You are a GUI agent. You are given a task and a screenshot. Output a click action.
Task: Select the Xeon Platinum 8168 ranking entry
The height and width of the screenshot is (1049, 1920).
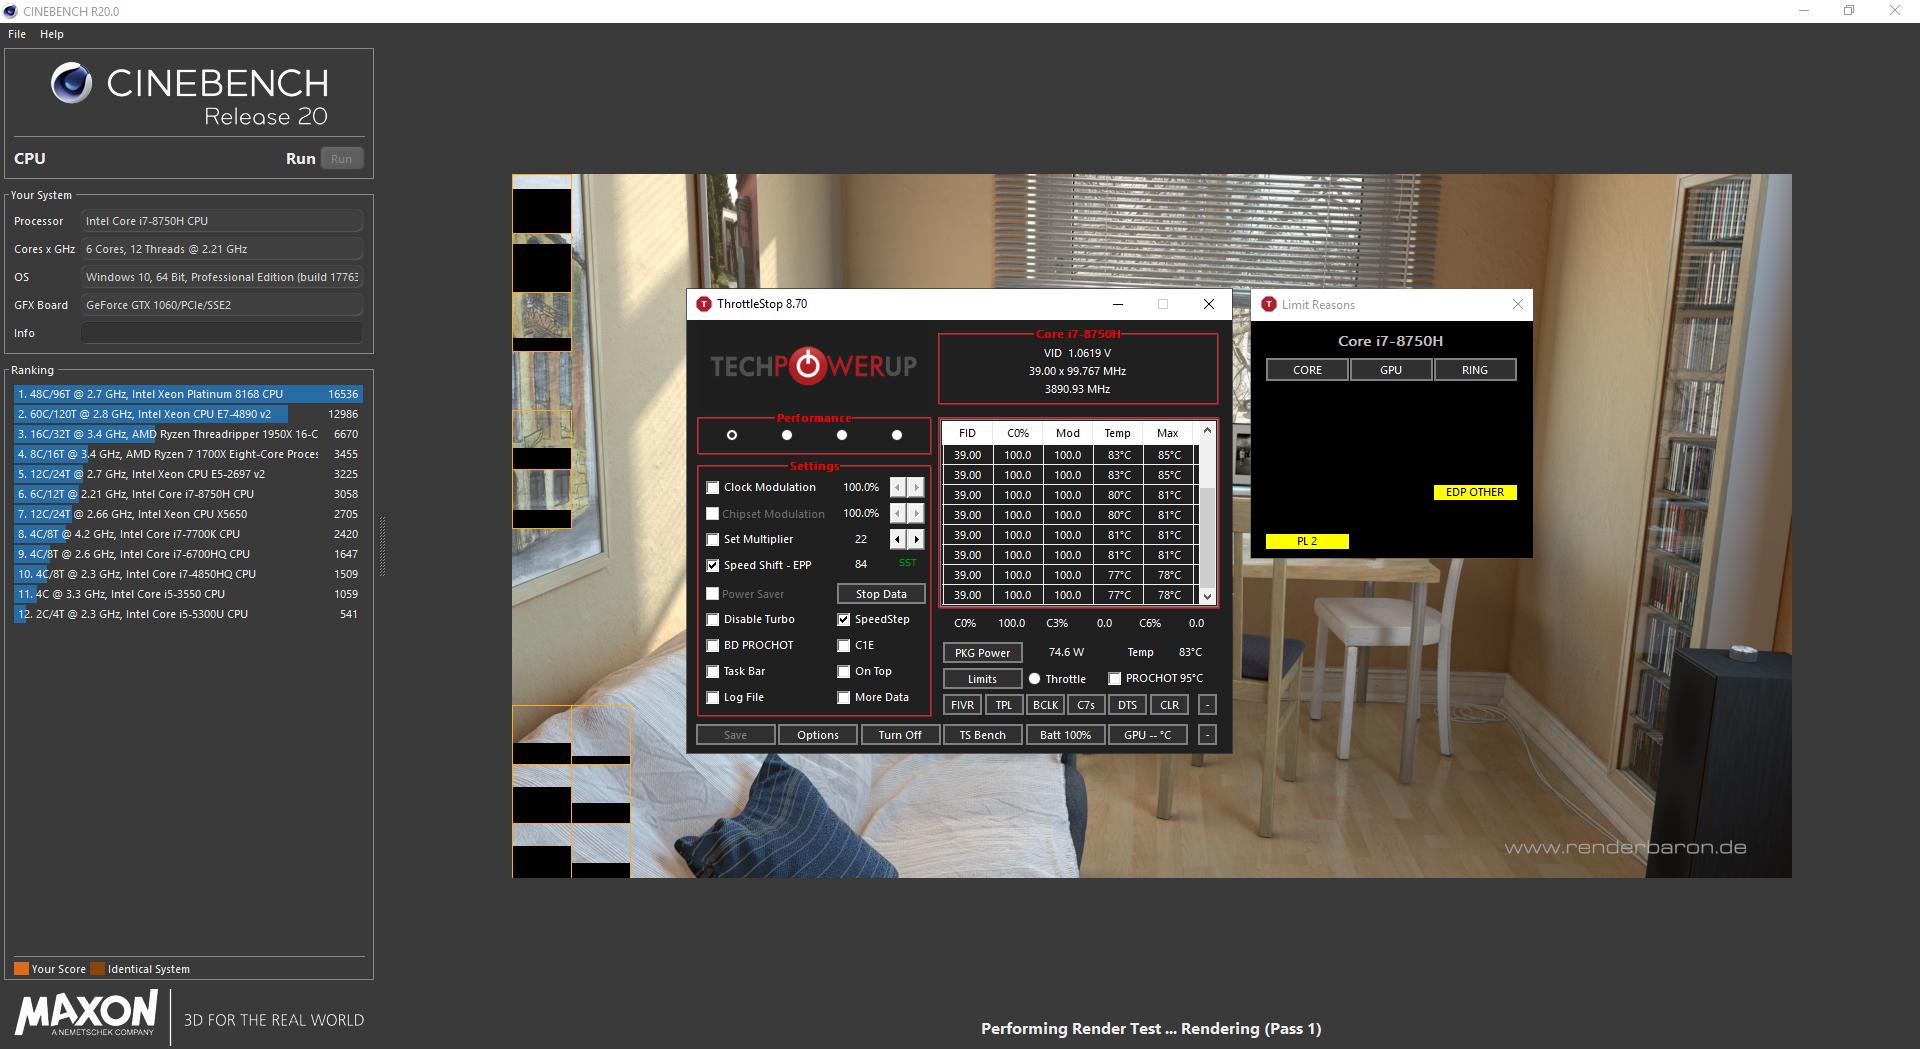tap(188, 394)
